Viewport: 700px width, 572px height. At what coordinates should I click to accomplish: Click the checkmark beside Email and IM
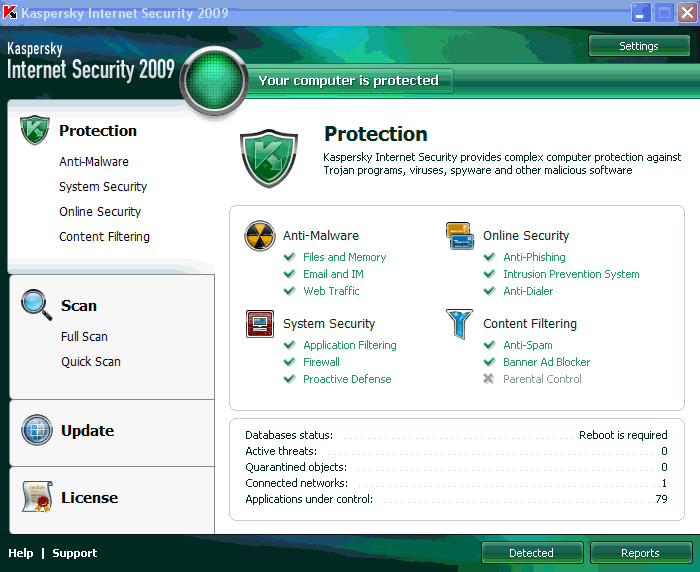290,274
